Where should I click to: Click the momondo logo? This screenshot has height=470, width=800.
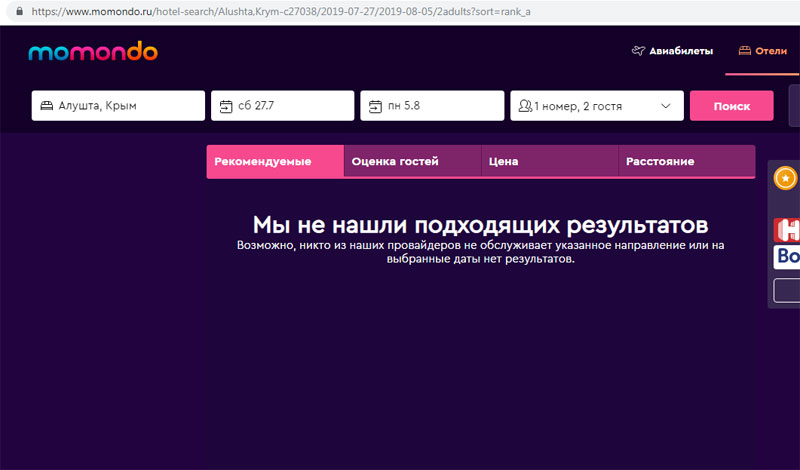[93, 51]
